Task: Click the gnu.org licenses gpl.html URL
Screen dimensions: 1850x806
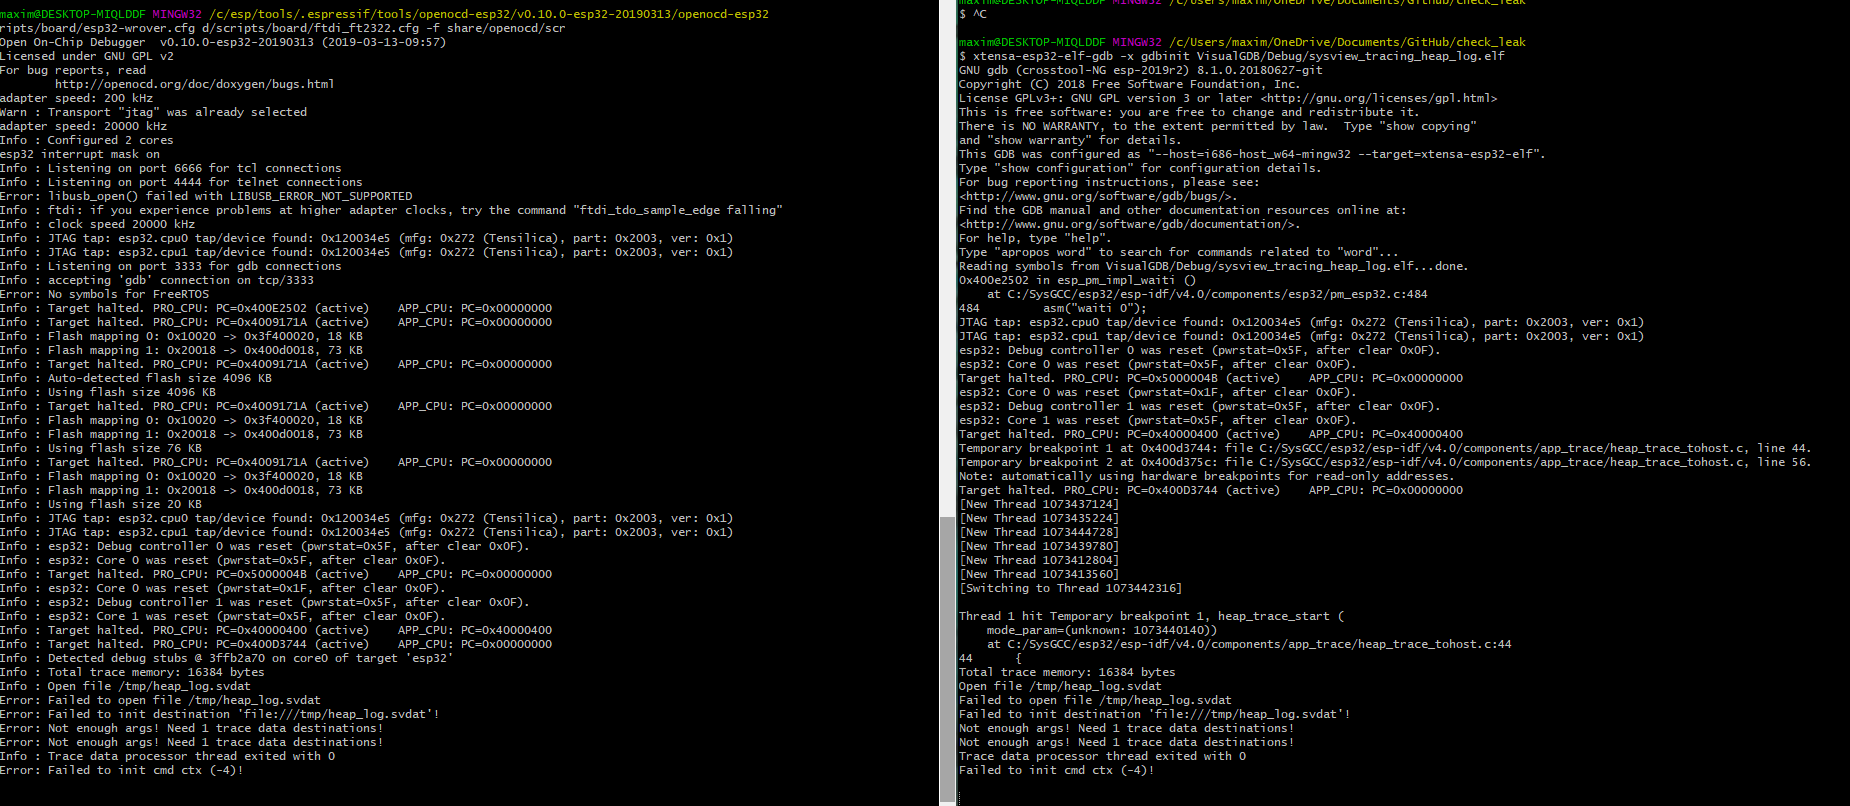Action: (1379, 98)
